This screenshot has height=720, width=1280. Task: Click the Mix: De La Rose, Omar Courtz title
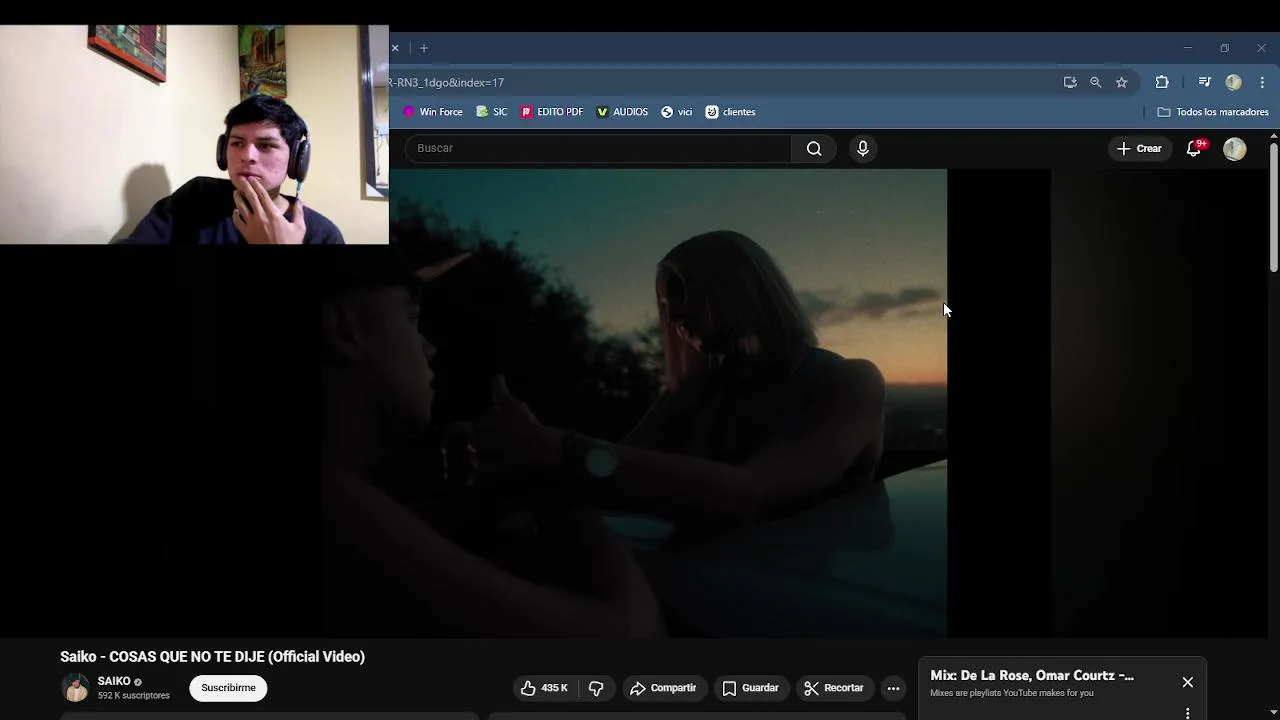pyautogui.click(x=1032, y=676)
